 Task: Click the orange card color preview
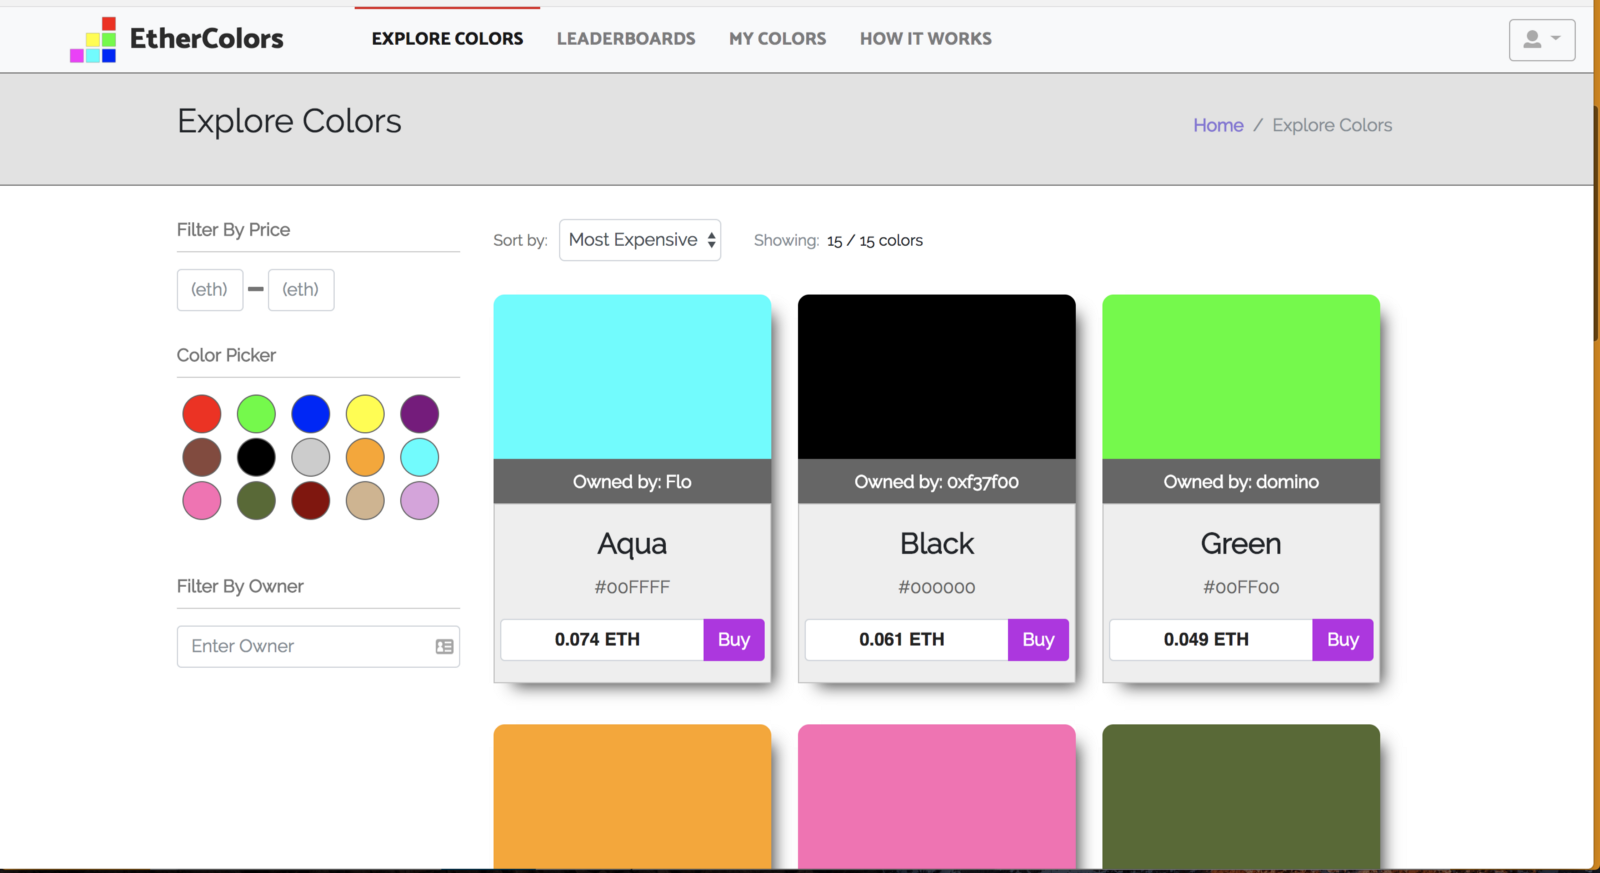[x=632, y=797]
